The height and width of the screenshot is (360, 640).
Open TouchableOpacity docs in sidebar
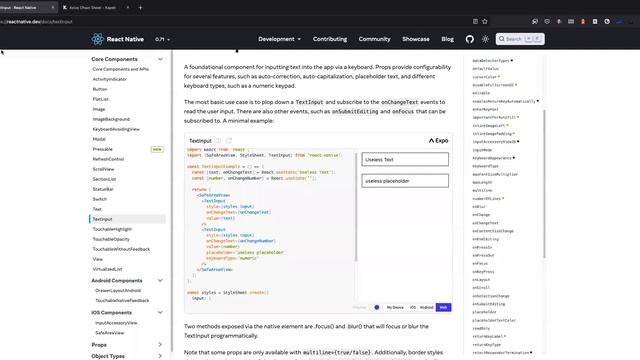[x=111, y=239]
